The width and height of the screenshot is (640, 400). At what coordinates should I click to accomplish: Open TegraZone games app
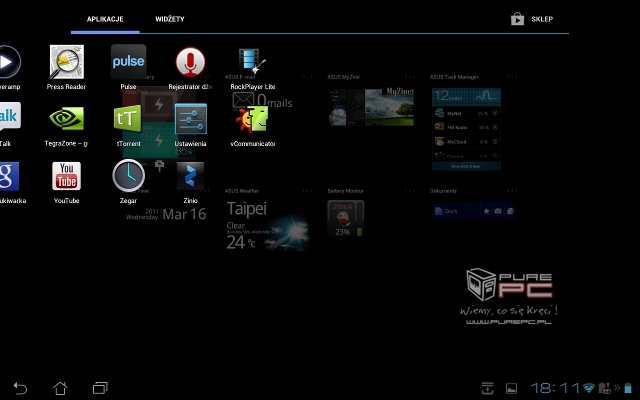(x=67, y=118)
